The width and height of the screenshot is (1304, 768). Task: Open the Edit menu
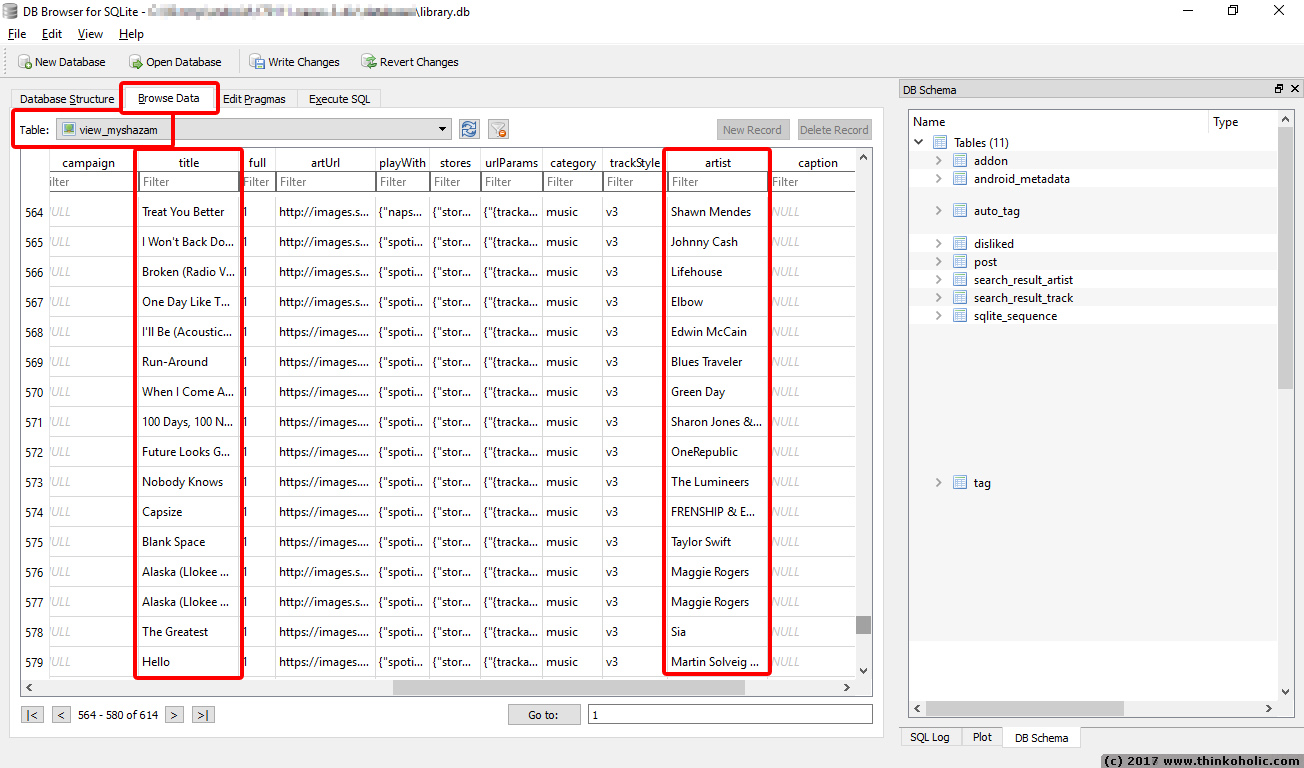pyautogui.click(x=52, y=34)
